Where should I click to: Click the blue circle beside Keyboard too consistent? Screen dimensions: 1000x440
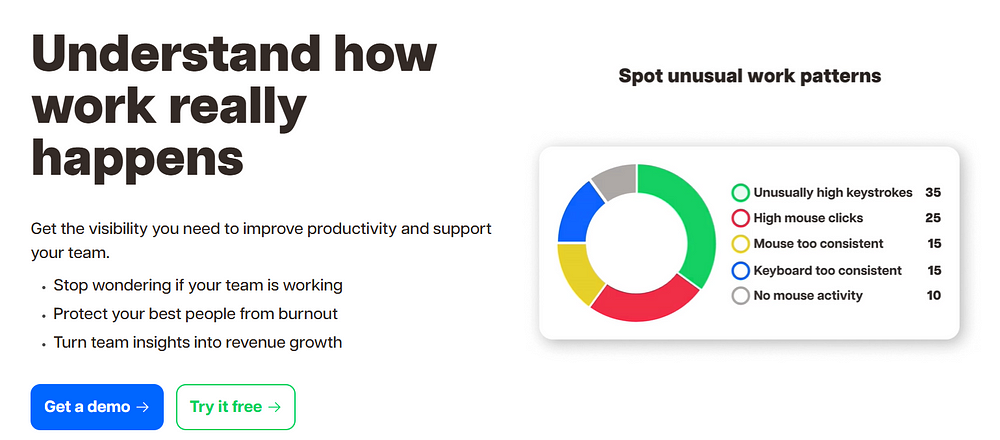point(740,270)
